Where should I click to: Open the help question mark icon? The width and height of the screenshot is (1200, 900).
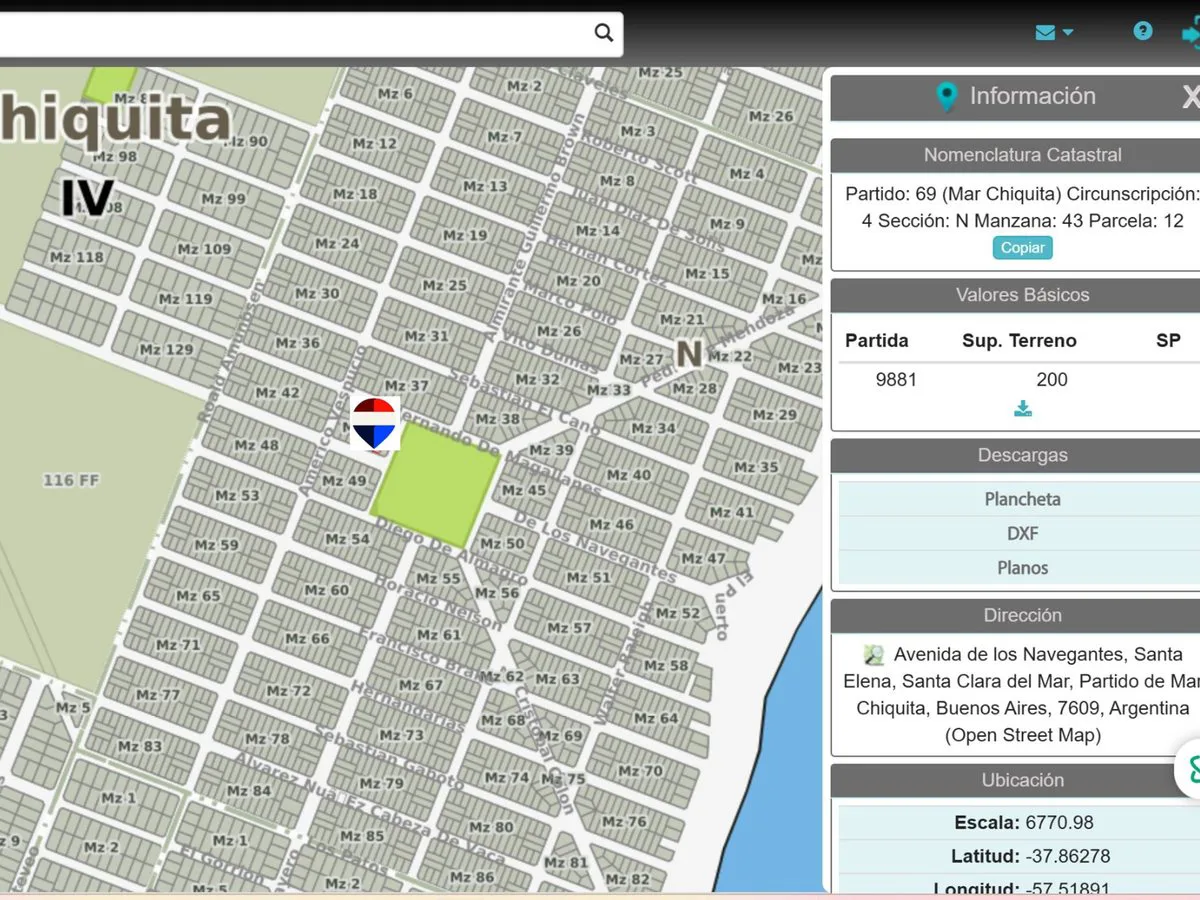pos(1143,31)
